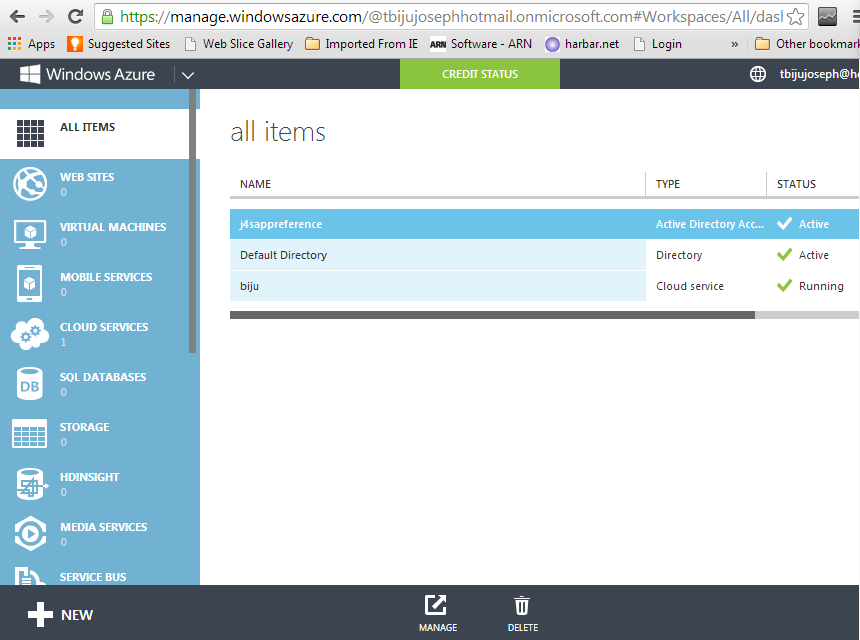Image resolution: width=860 pixels, height=640 pixels.
Task: Select STORAGE sidebar label
Action: tap(84, 427)
